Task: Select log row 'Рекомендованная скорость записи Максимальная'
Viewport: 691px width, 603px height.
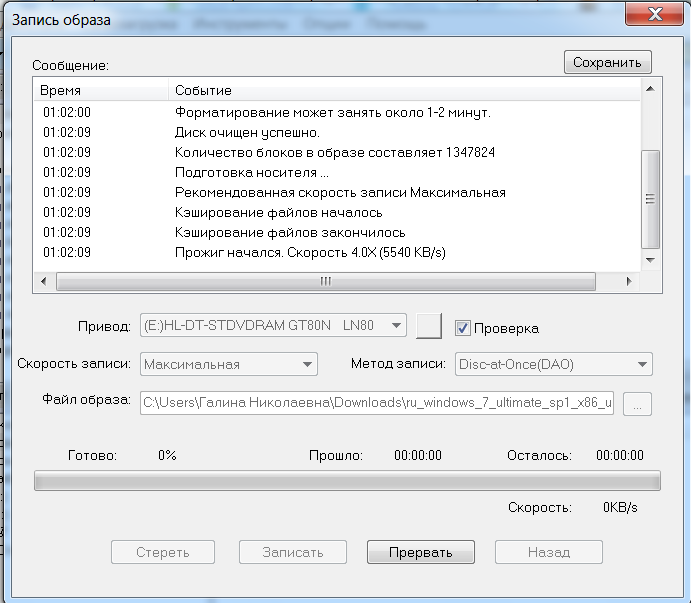Action: [337, 192]
